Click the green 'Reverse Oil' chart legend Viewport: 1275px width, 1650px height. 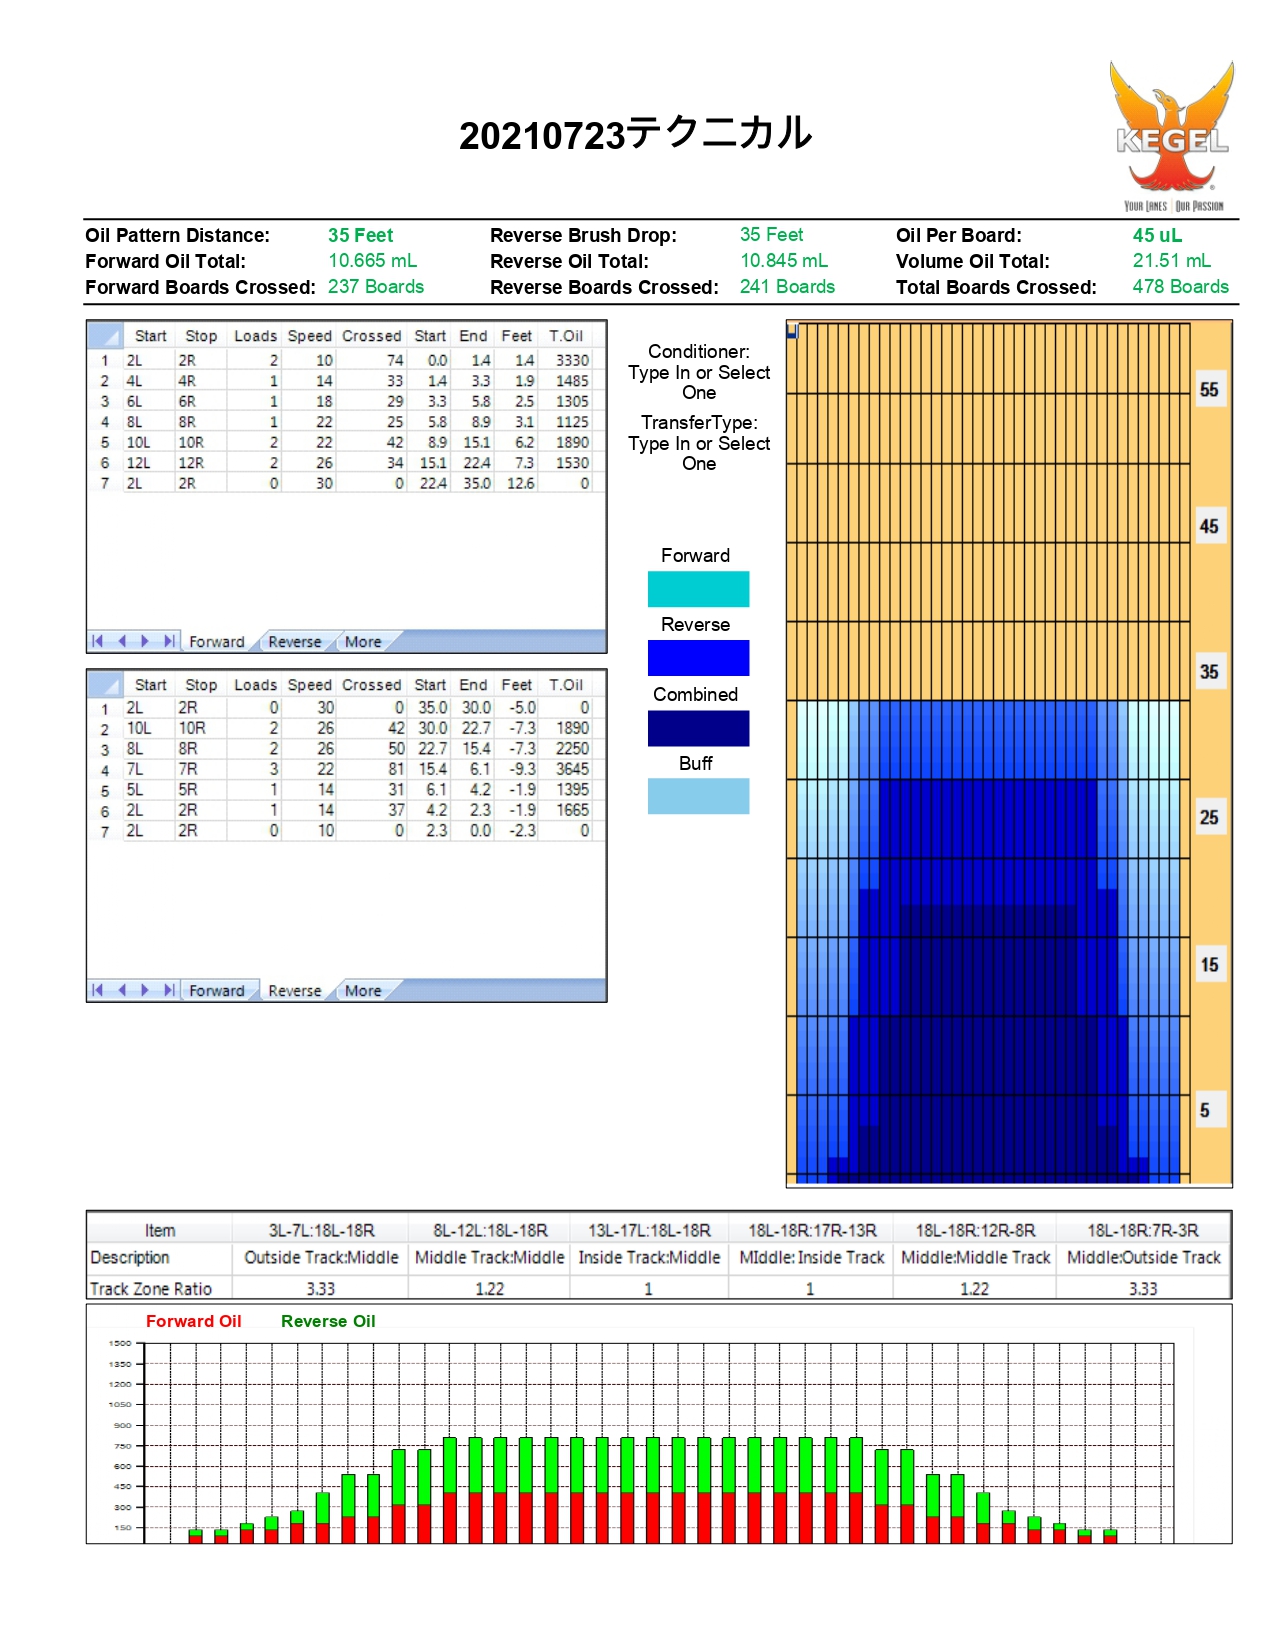point(328,1321)
